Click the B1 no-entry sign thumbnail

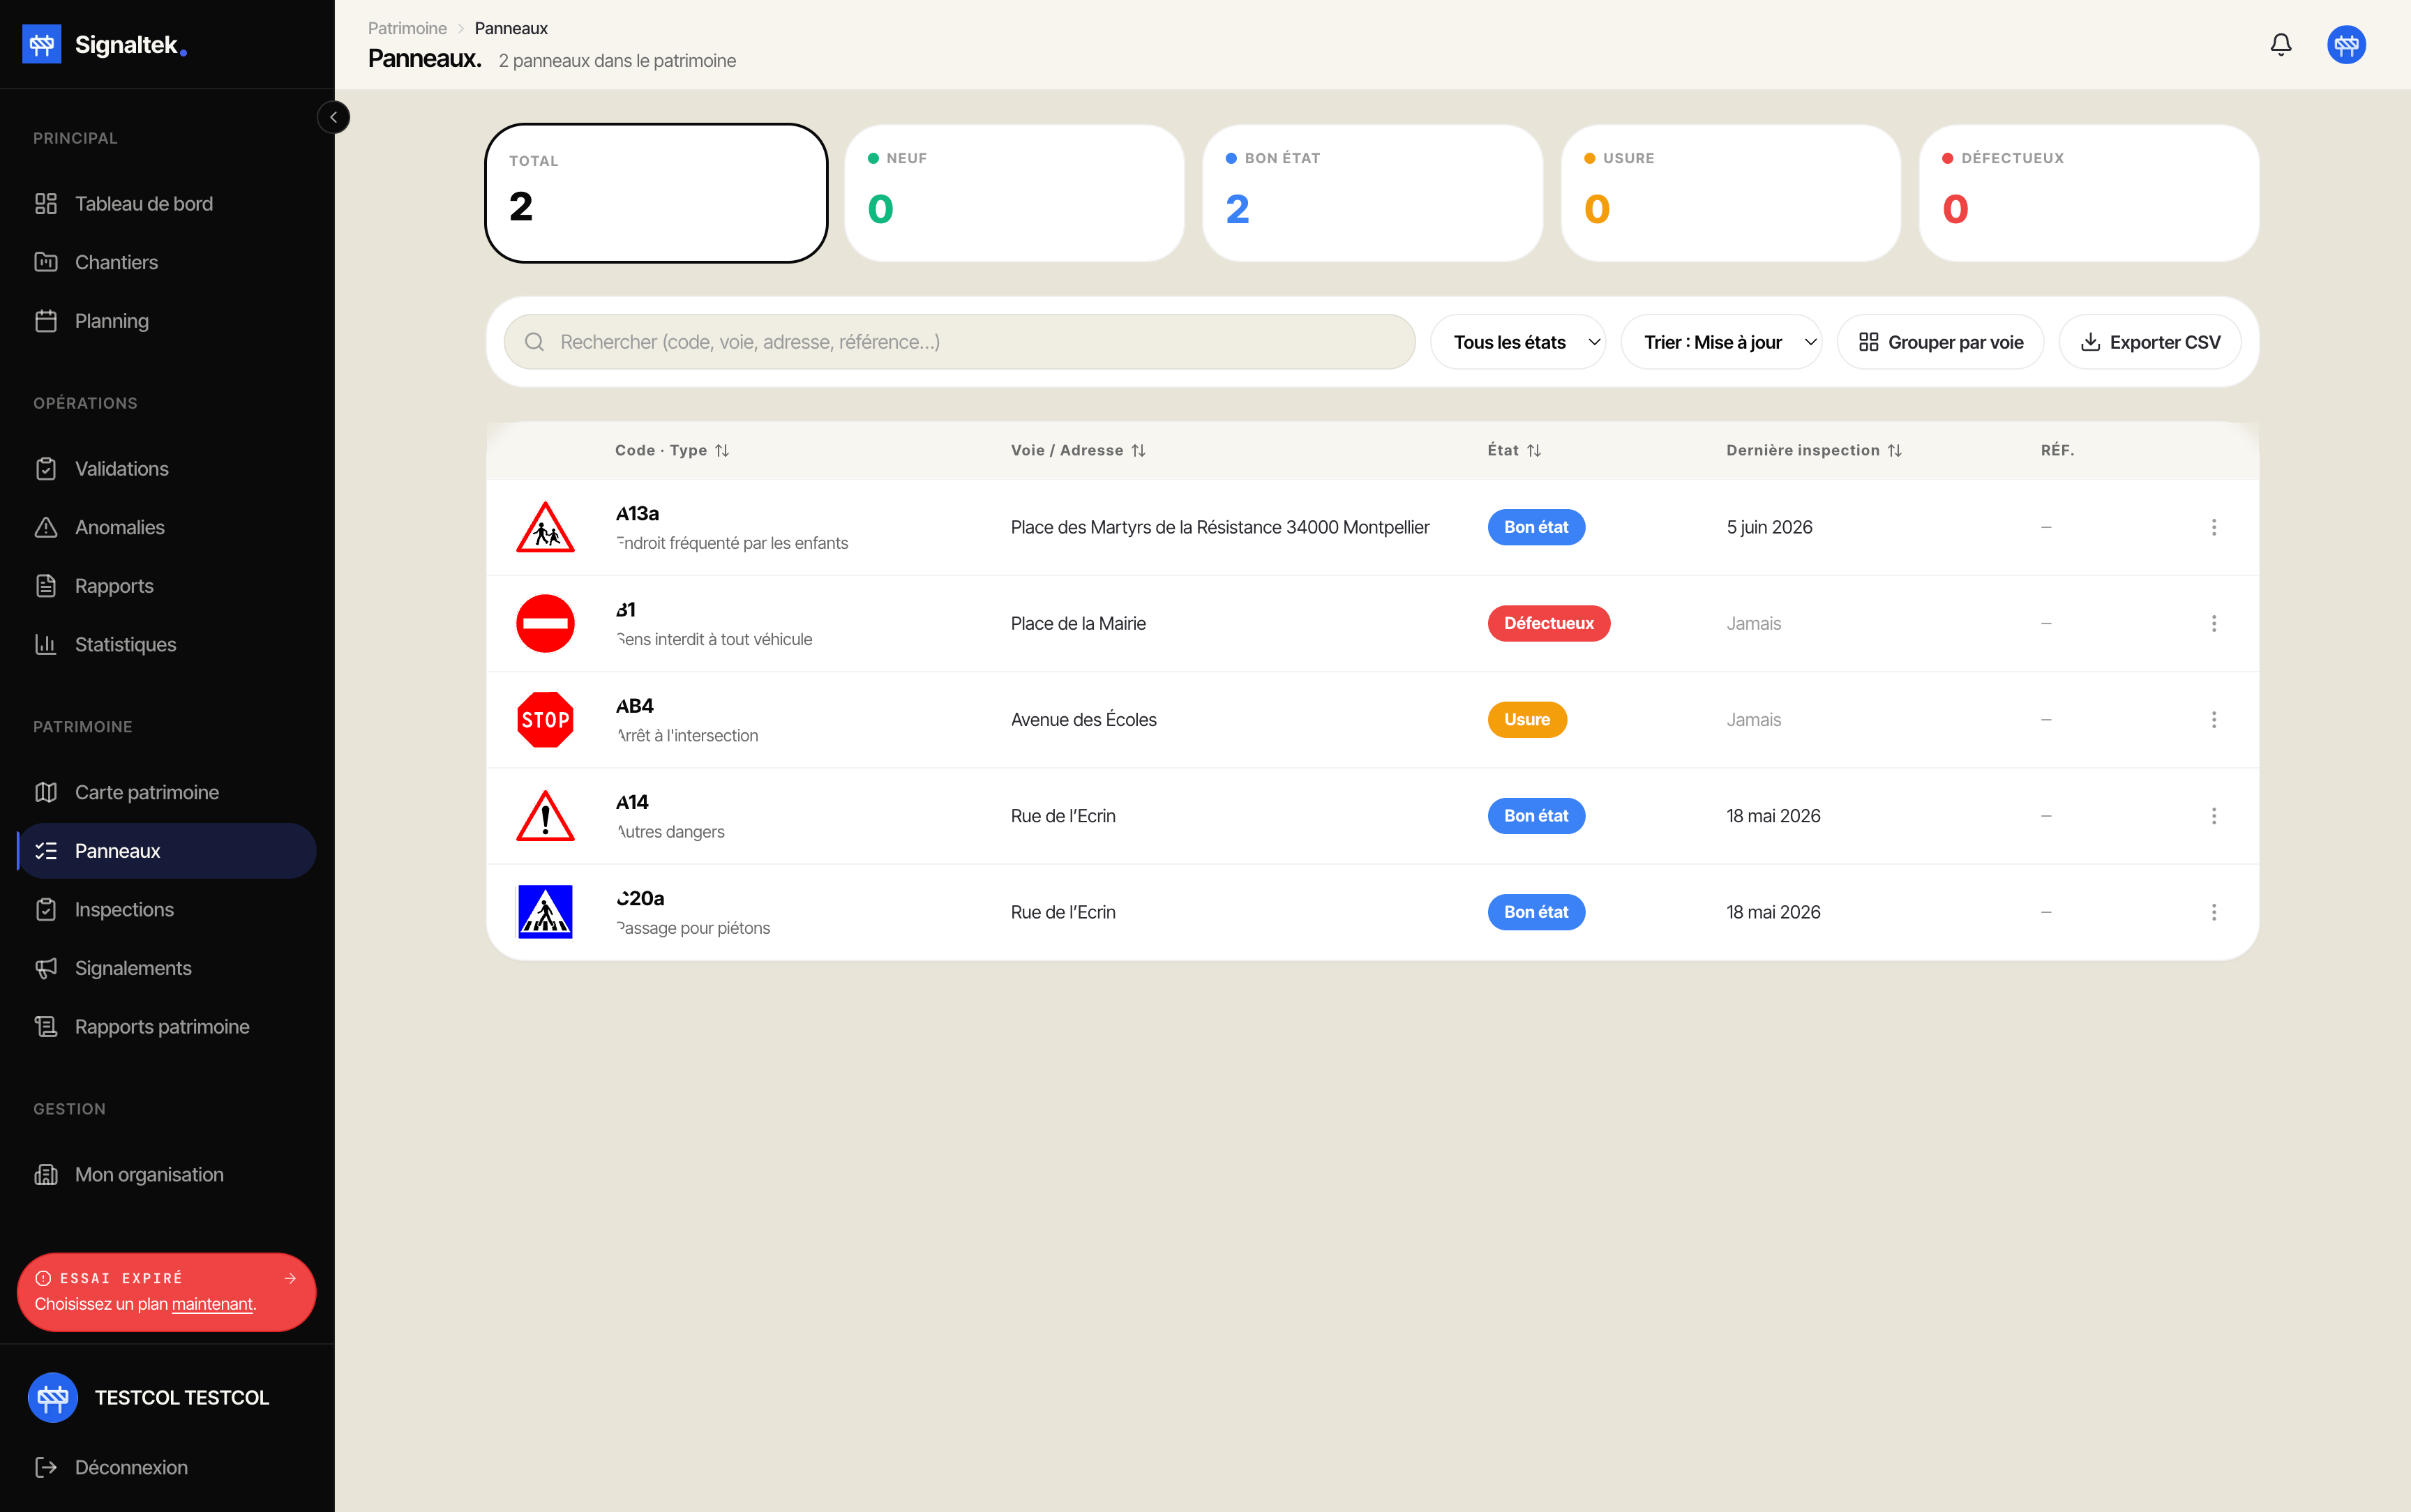(x=545, y=623)
